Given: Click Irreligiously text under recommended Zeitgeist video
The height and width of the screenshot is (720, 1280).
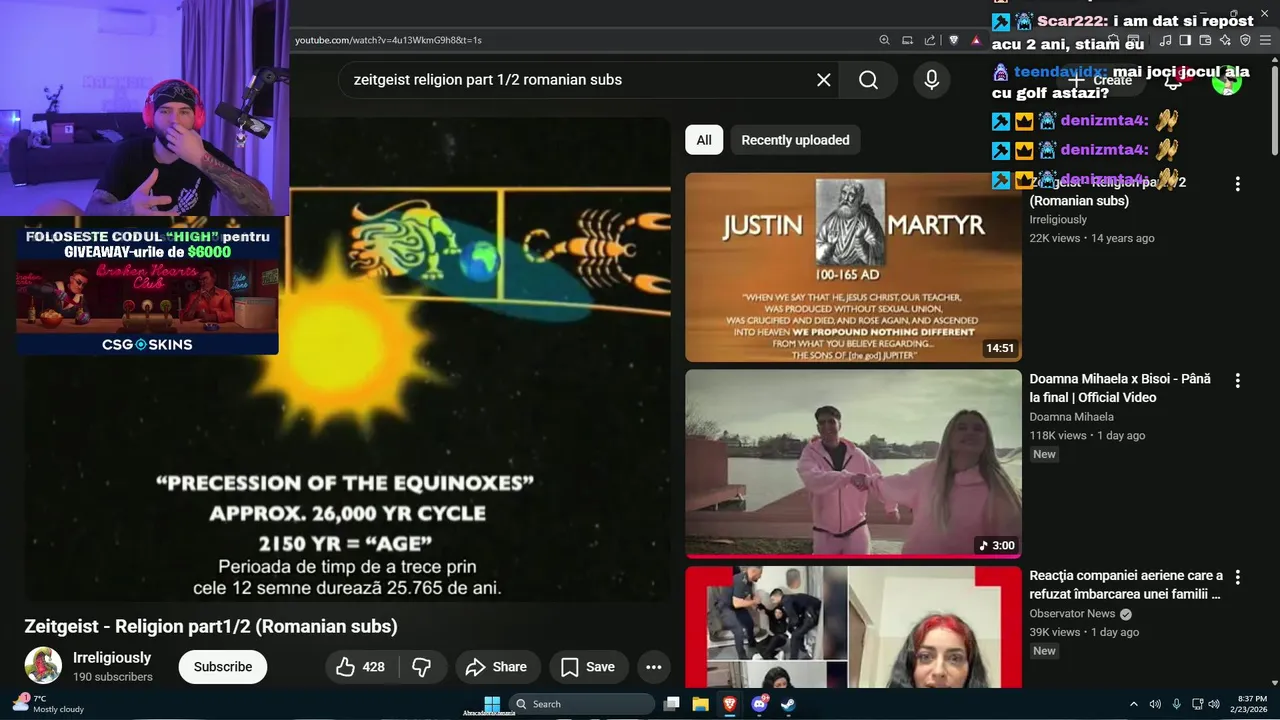Looking at the screenshot, I should tap(1058, 220).
